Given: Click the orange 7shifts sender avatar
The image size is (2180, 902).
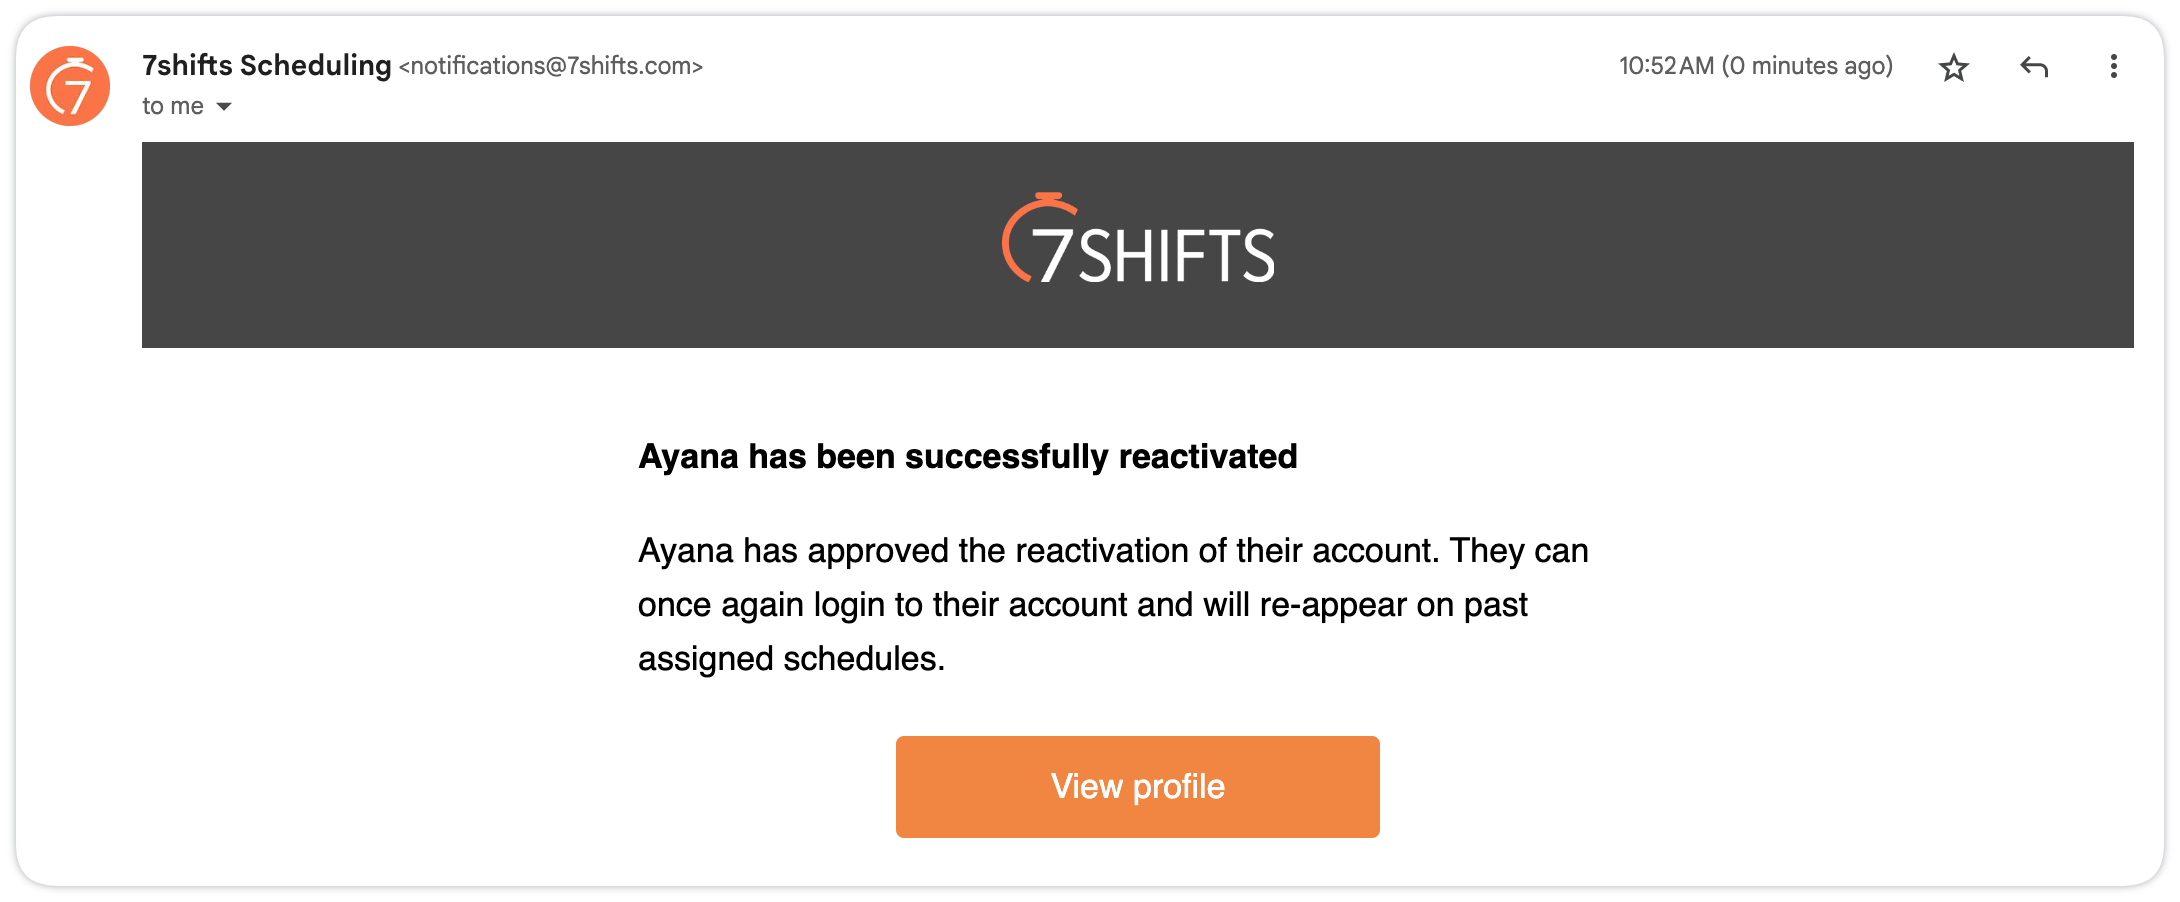Looking at the screenshot, I should pyautogui.click(x=70, y=86).
